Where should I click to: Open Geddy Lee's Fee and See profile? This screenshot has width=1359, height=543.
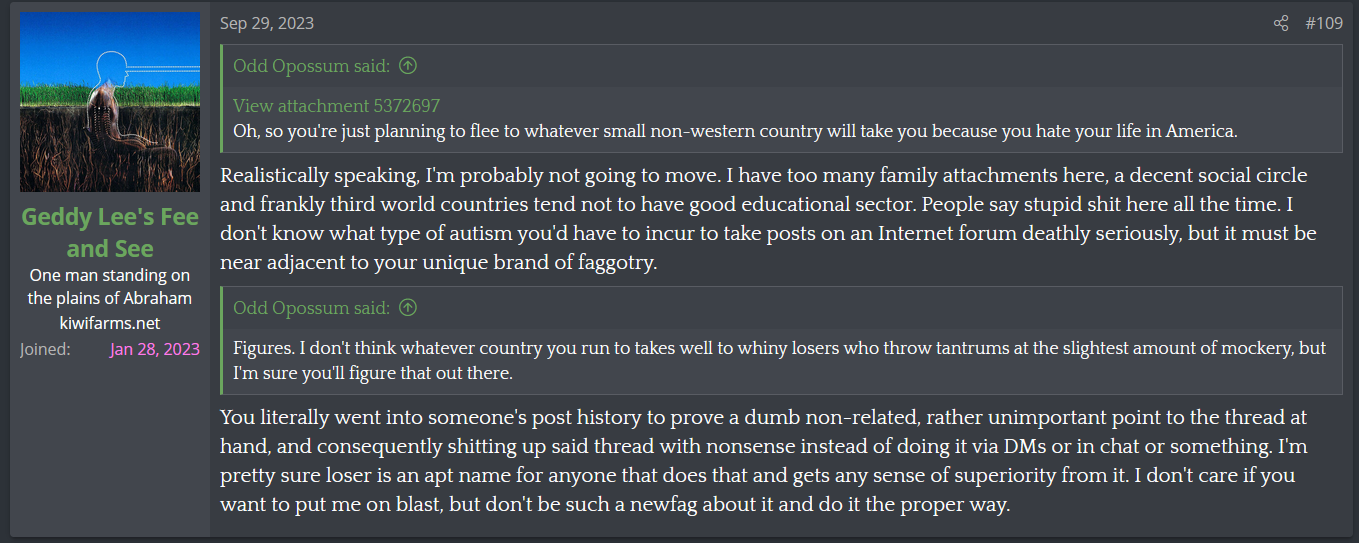[x=110, y=232]
